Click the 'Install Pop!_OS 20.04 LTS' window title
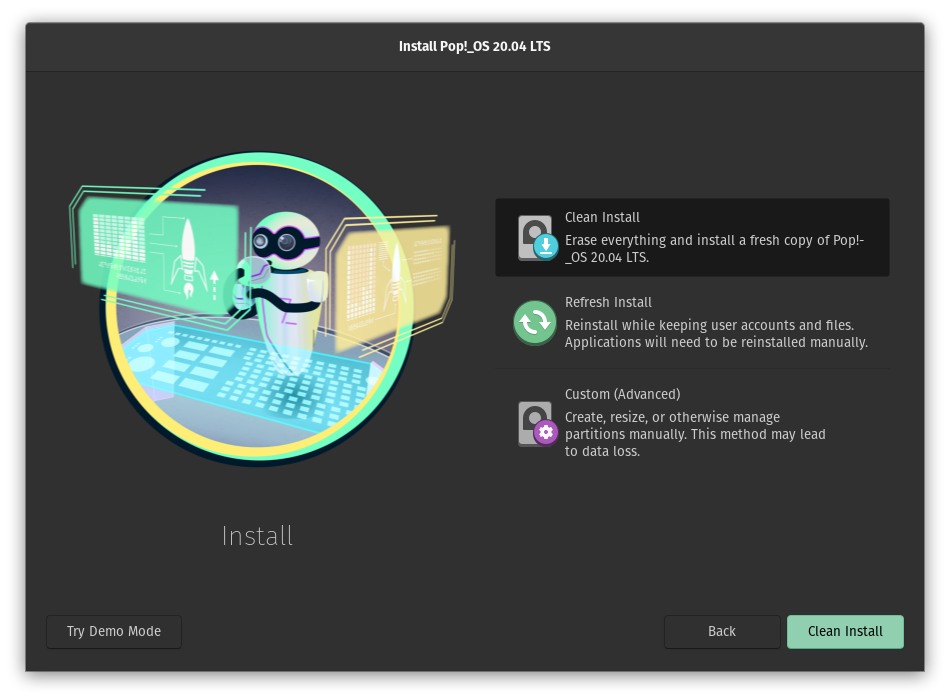Image resolution: width=950 pixels, height=700 pixels. [x=474, y=47]
